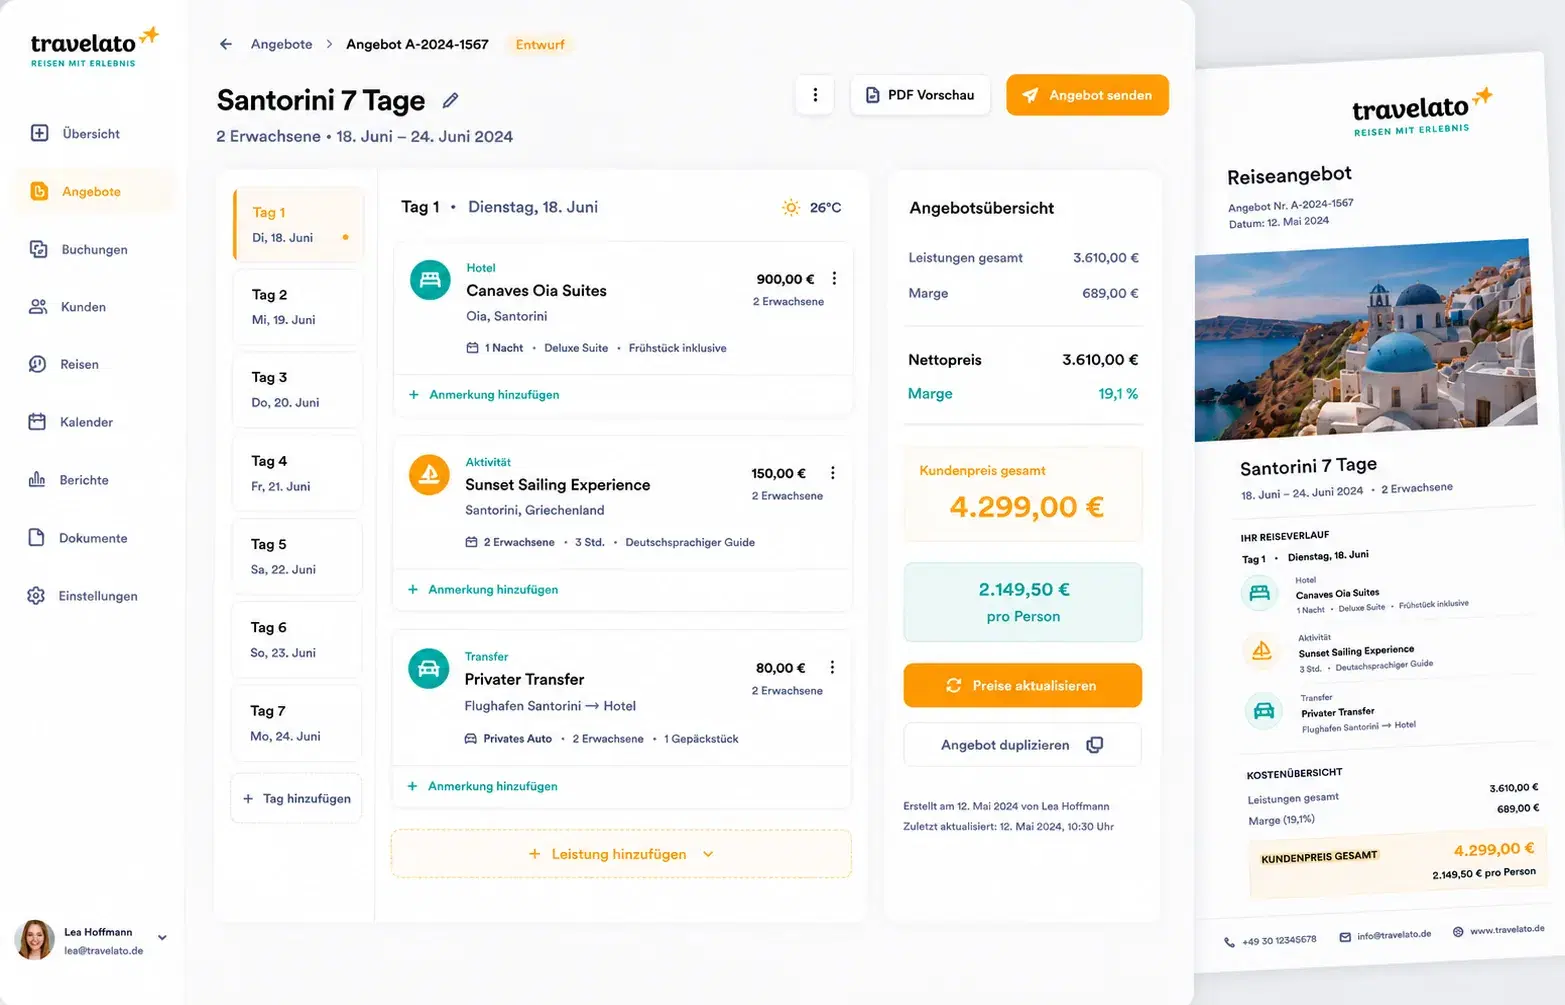
Task: Click the hotel bed icon for Canaves Oia Suites
Action: click(x=430, y=280)
